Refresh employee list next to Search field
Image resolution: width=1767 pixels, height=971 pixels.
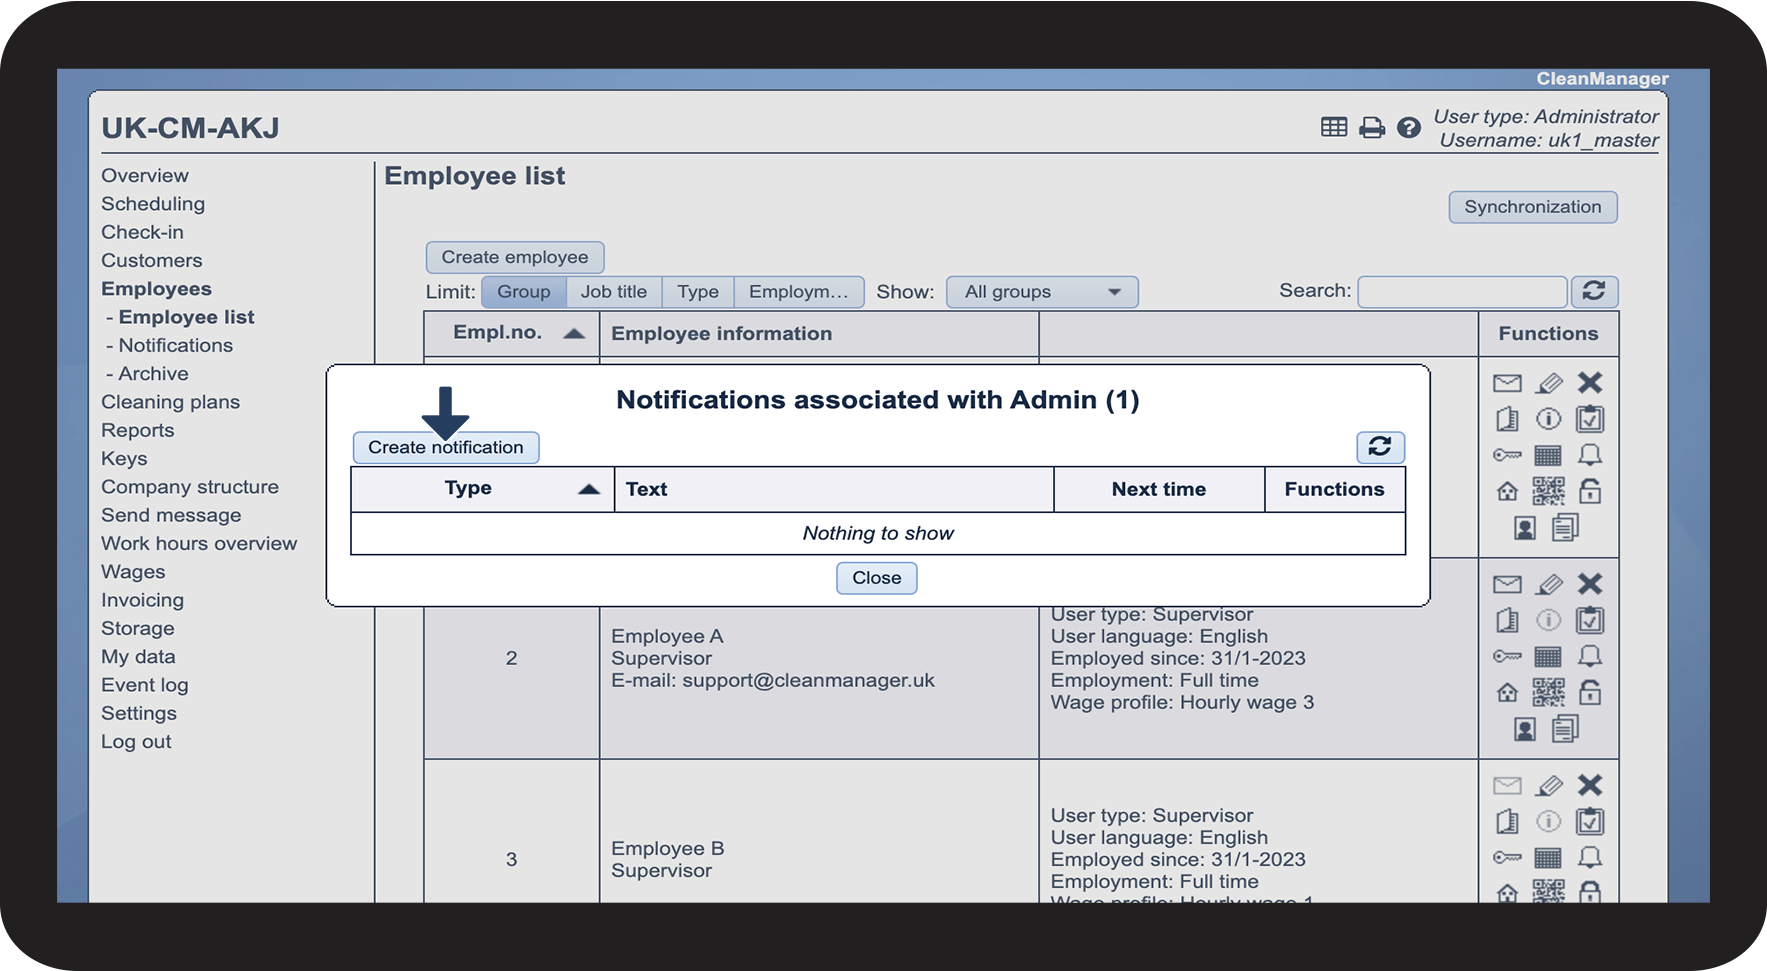[x=1594, y=291]
